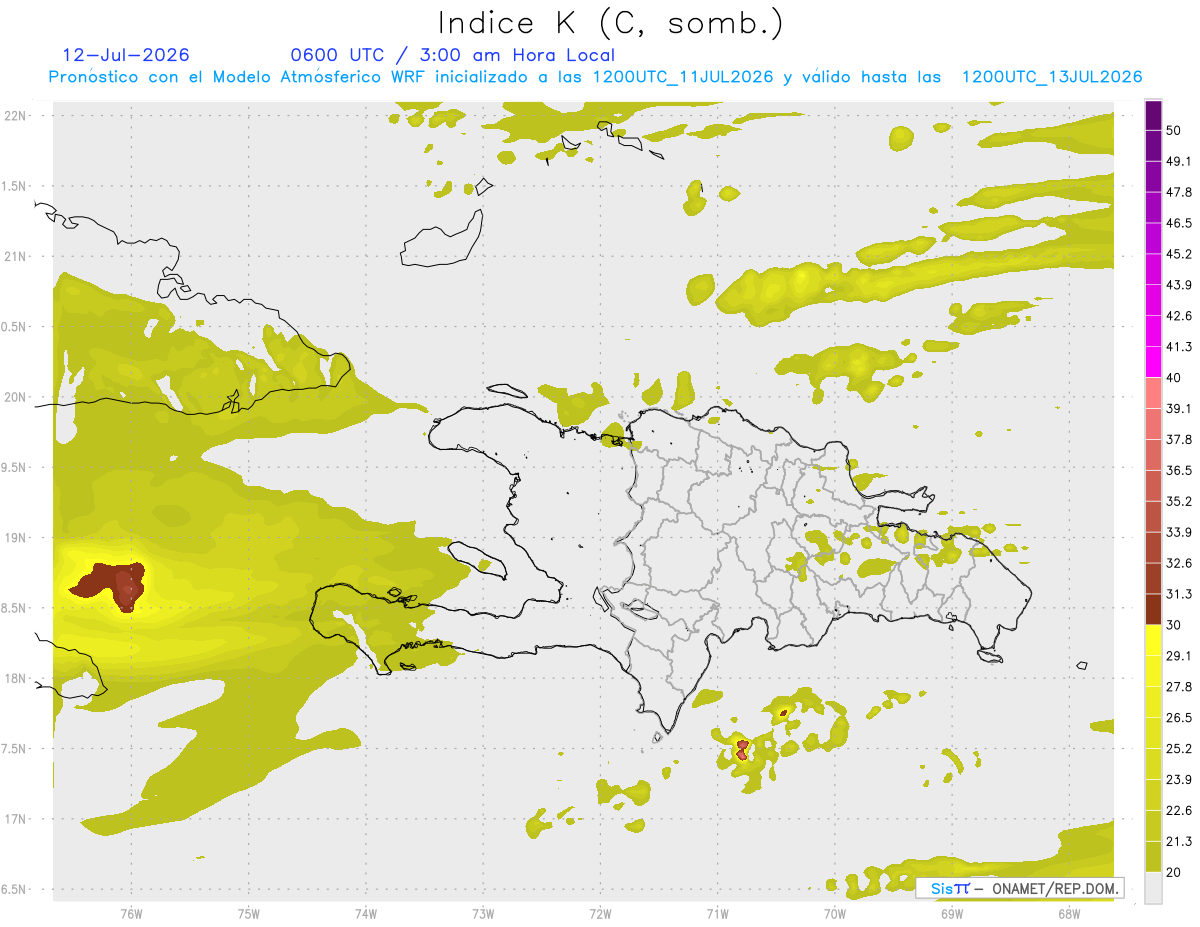Click the "21N" latitude axis label

[x=15, y=256]
